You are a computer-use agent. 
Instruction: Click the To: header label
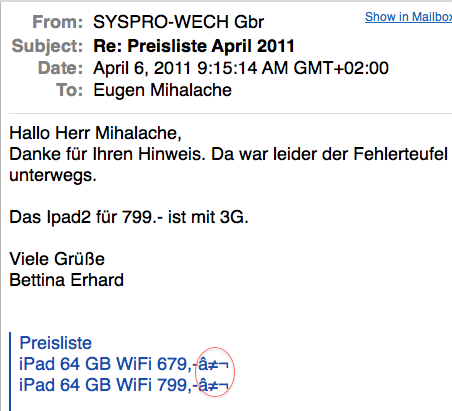69,90
